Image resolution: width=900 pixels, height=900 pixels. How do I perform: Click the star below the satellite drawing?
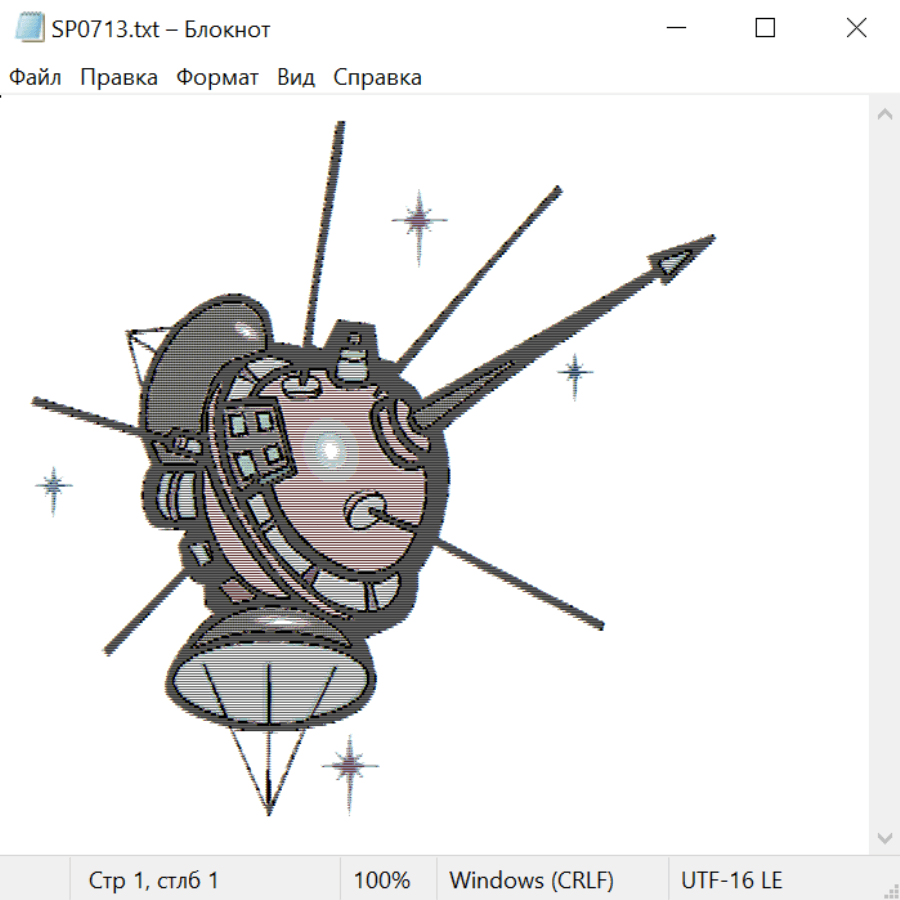coord(350,765)
